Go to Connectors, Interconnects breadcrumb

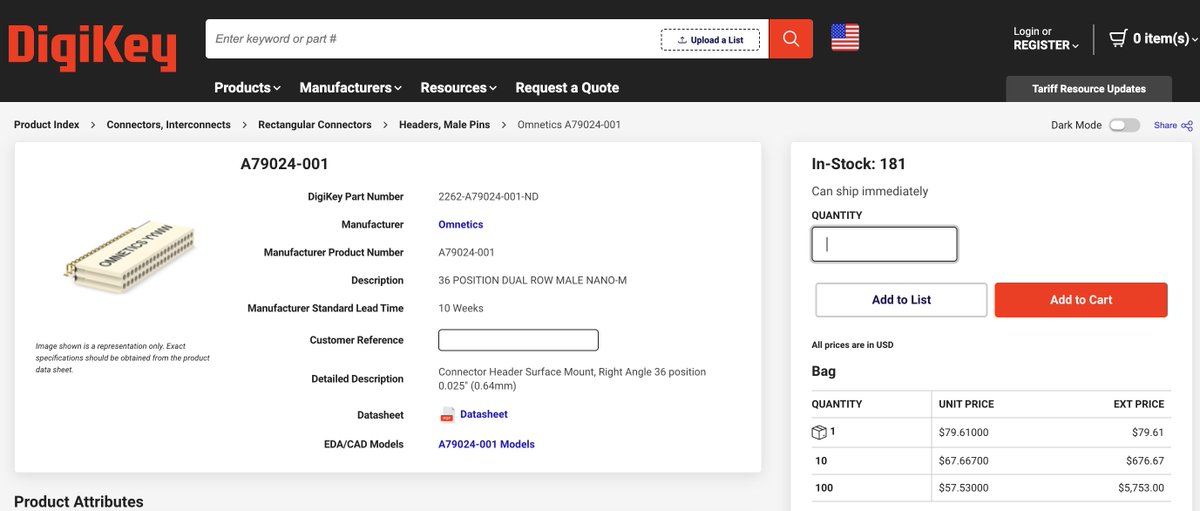click(x=169, y=125)
